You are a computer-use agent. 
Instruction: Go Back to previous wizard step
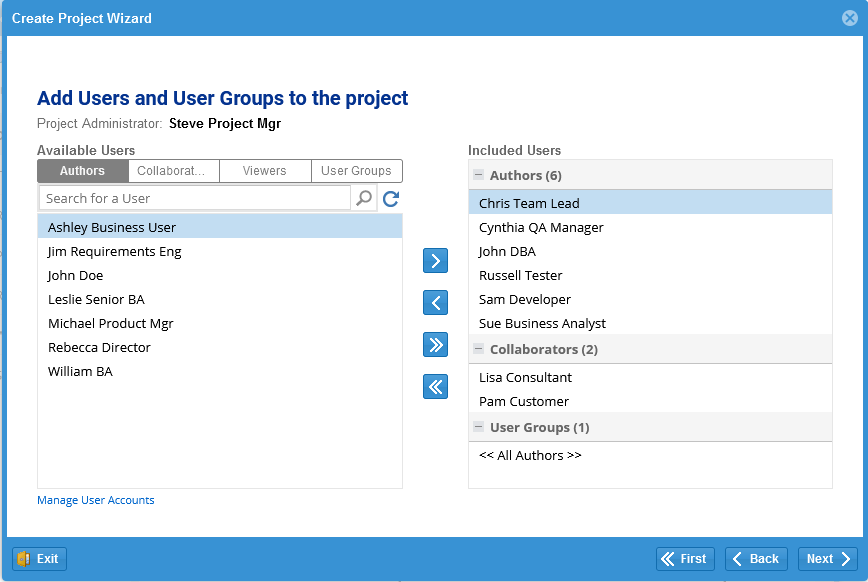756,559
